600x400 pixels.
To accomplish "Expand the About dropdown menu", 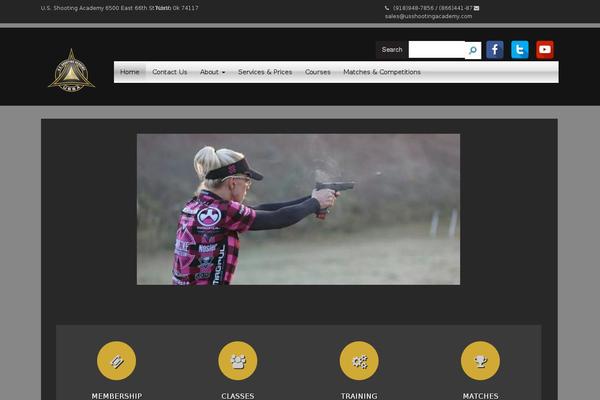I will (x=212, y=72).
